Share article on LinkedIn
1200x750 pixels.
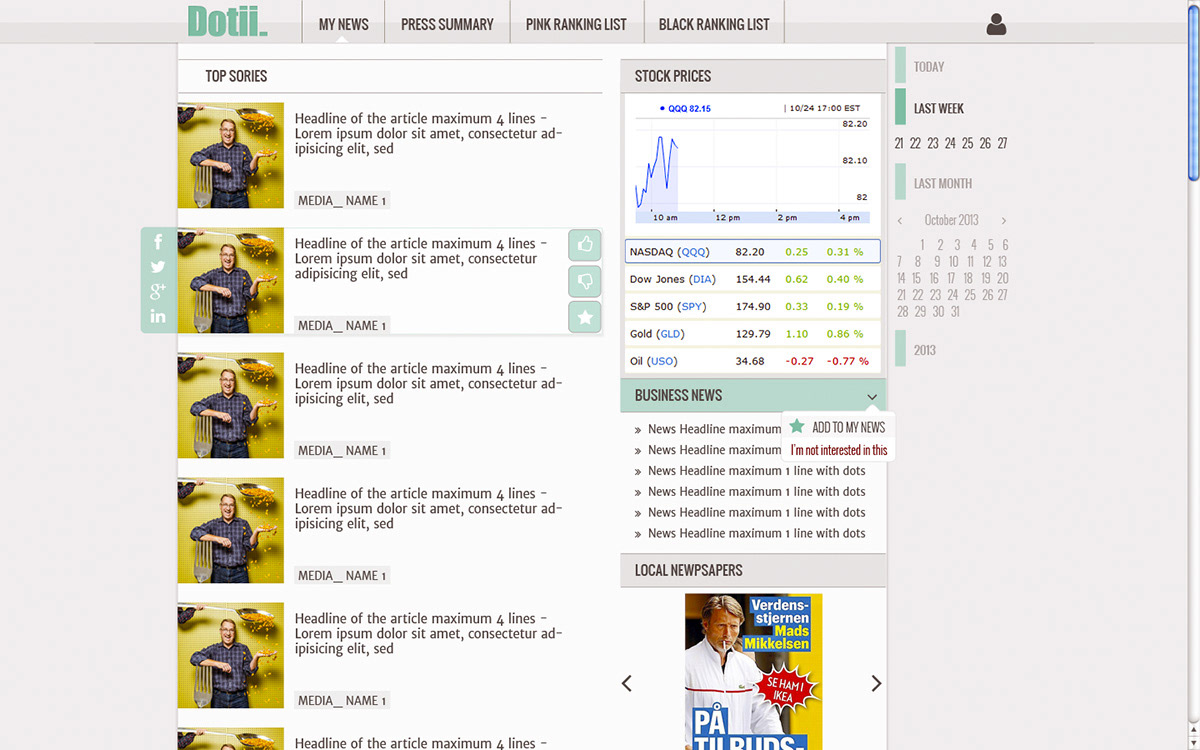tap(158, 316)
